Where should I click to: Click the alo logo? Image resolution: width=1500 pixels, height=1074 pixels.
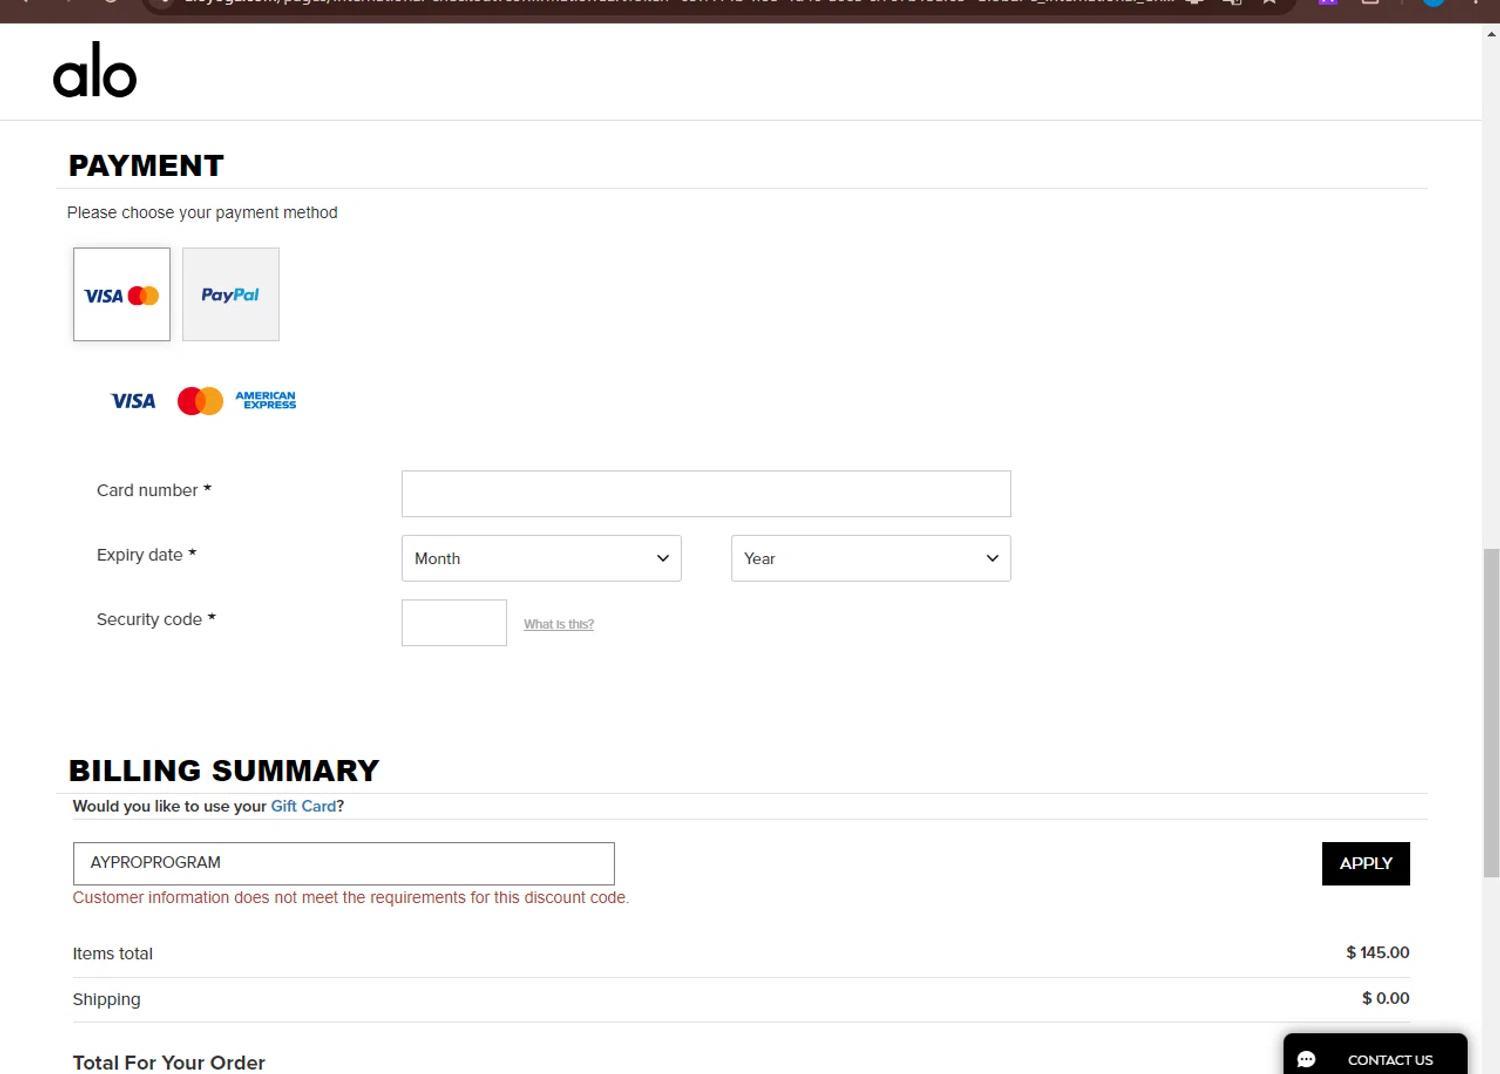95,70
